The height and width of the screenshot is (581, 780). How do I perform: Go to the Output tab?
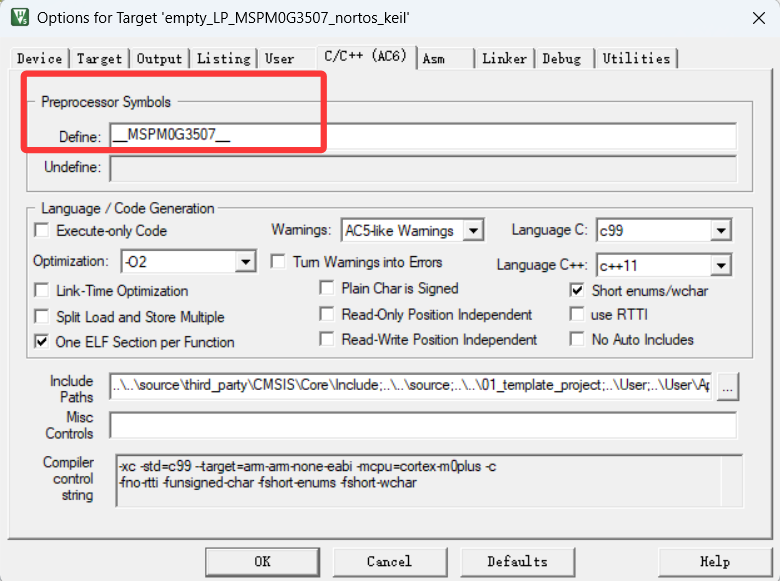click(159, 59)
